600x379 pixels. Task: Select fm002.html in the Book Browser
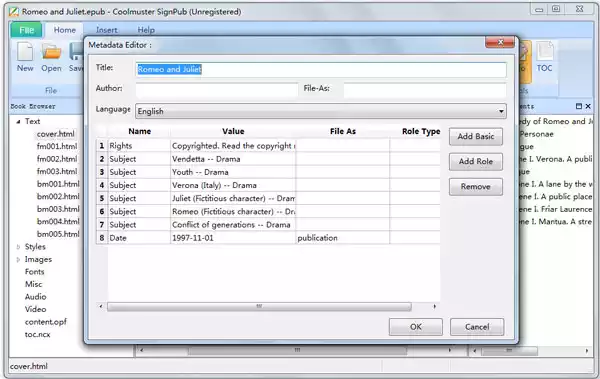(x=57, y=159)
